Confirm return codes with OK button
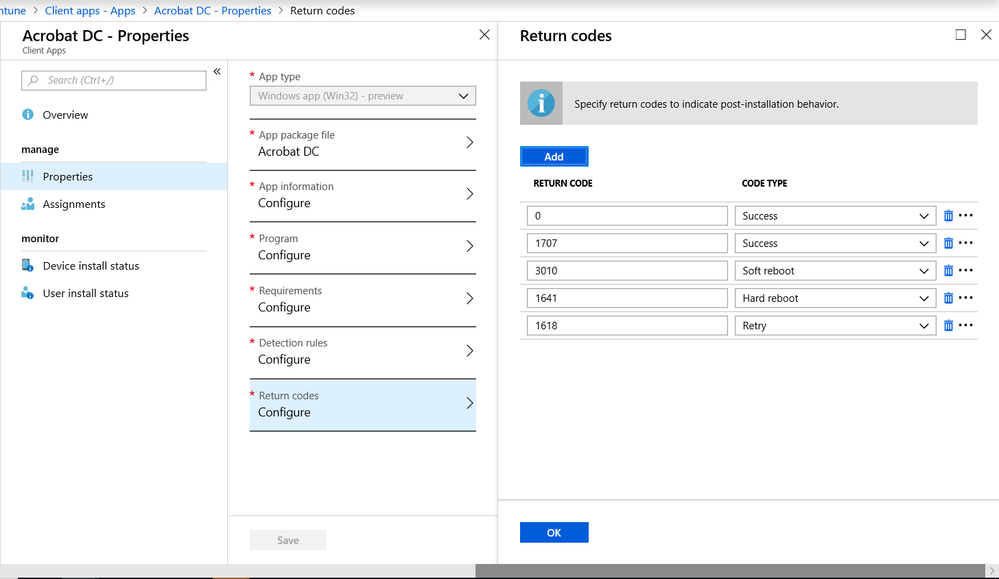Viewport: 999px width, 579px height. (x=554, y=533)
